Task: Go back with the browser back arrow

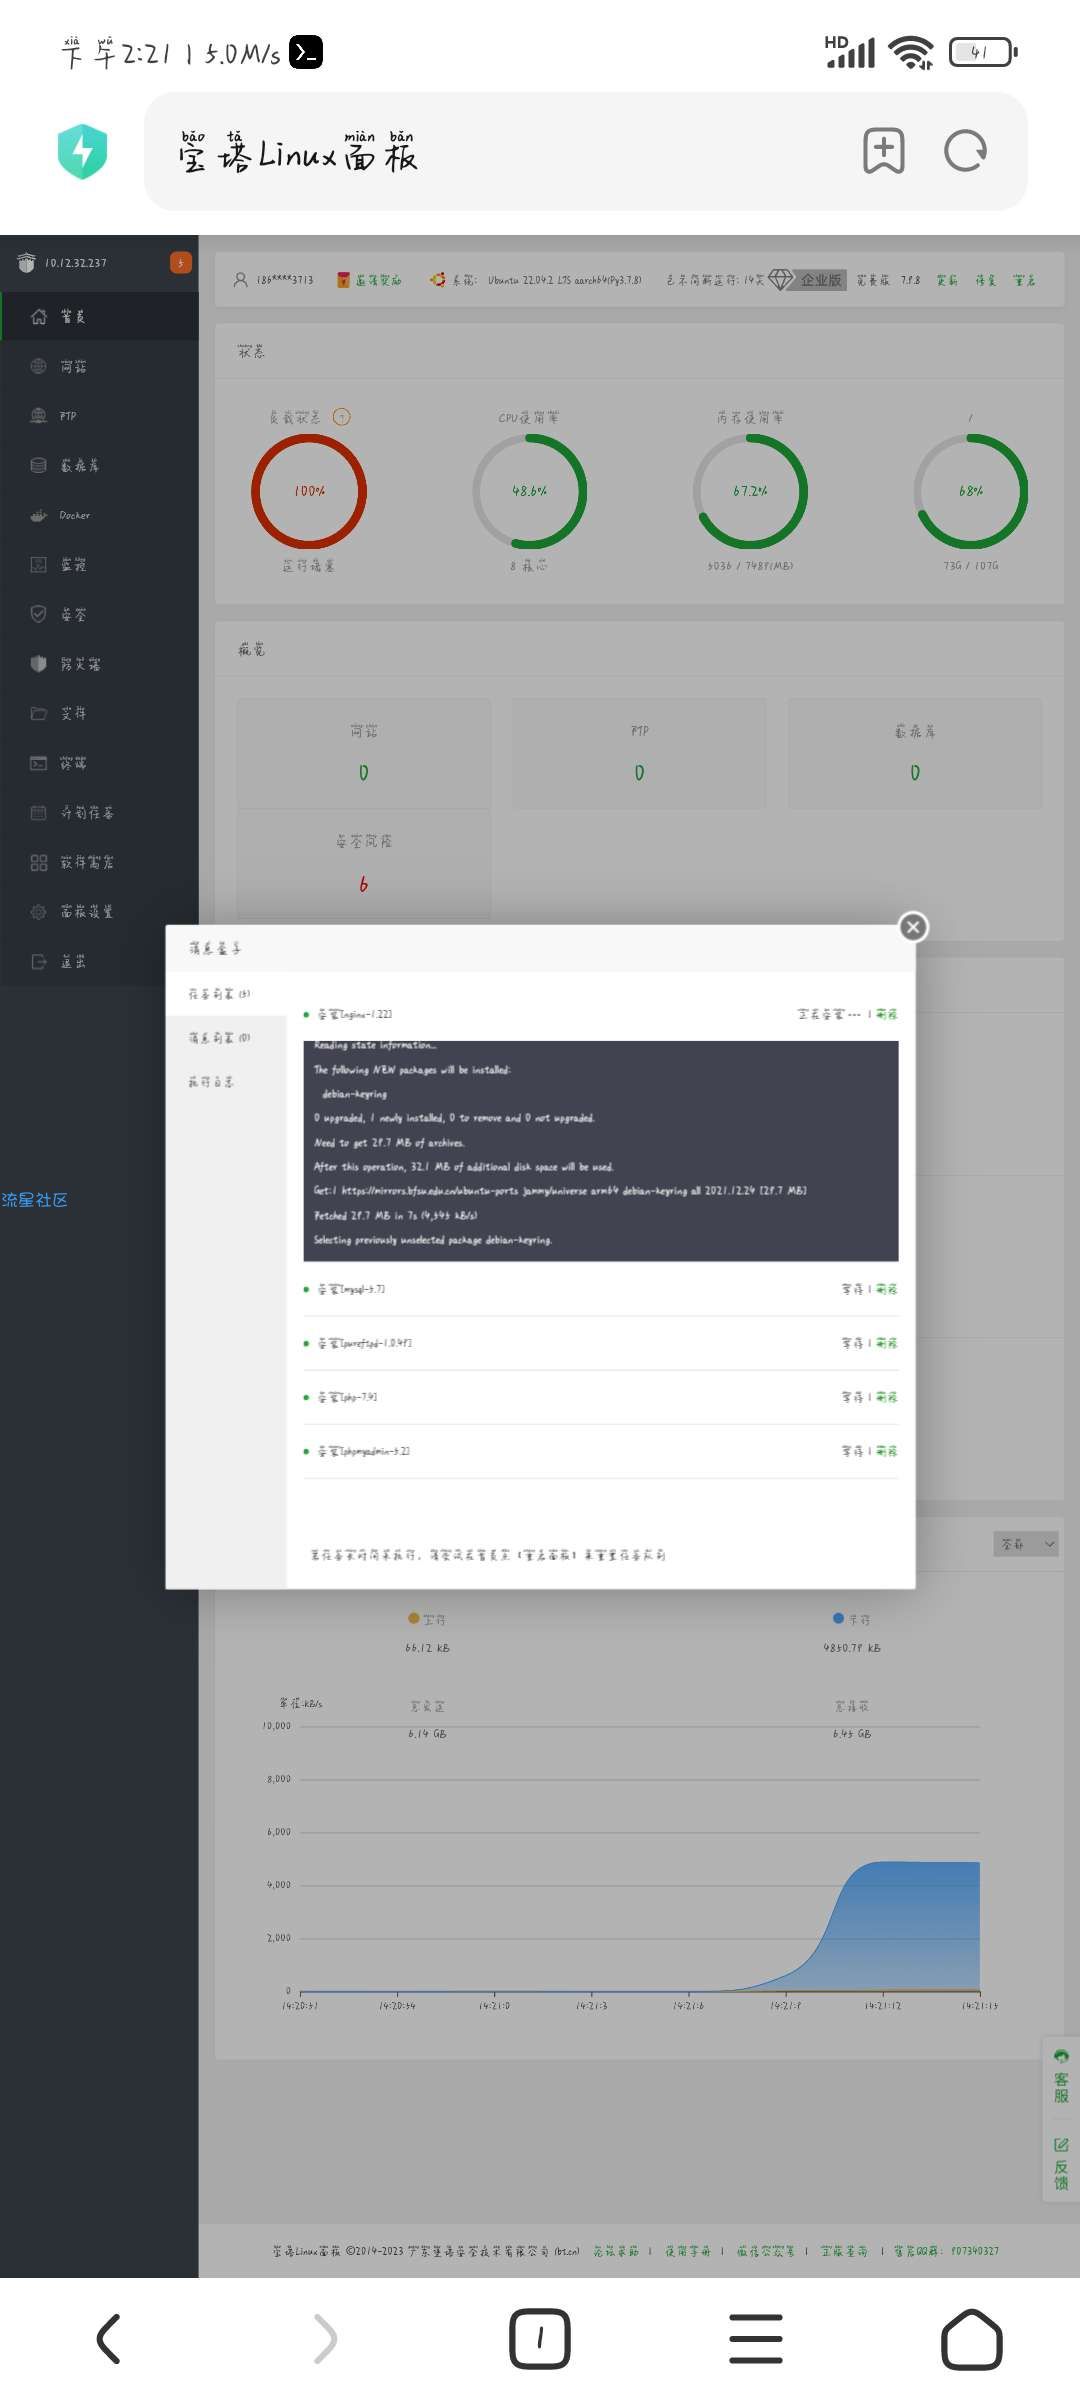Action: click(108, 2339)
